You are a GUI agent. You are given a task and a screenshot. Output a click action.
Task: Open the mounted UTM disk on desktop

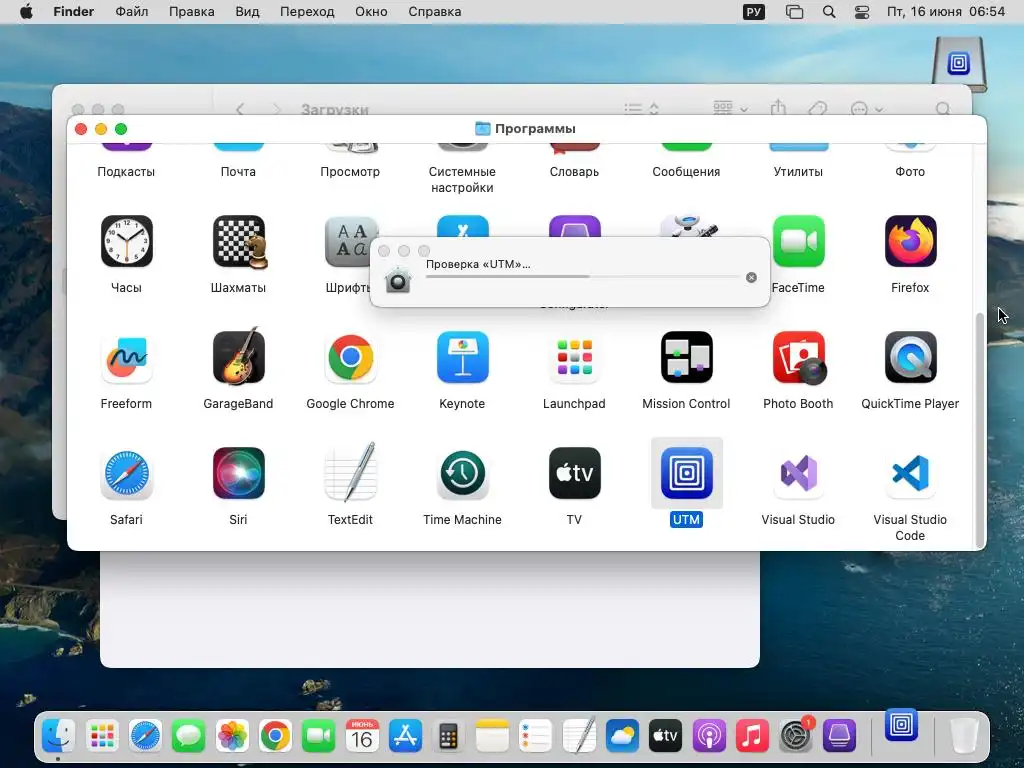point(958,63)
